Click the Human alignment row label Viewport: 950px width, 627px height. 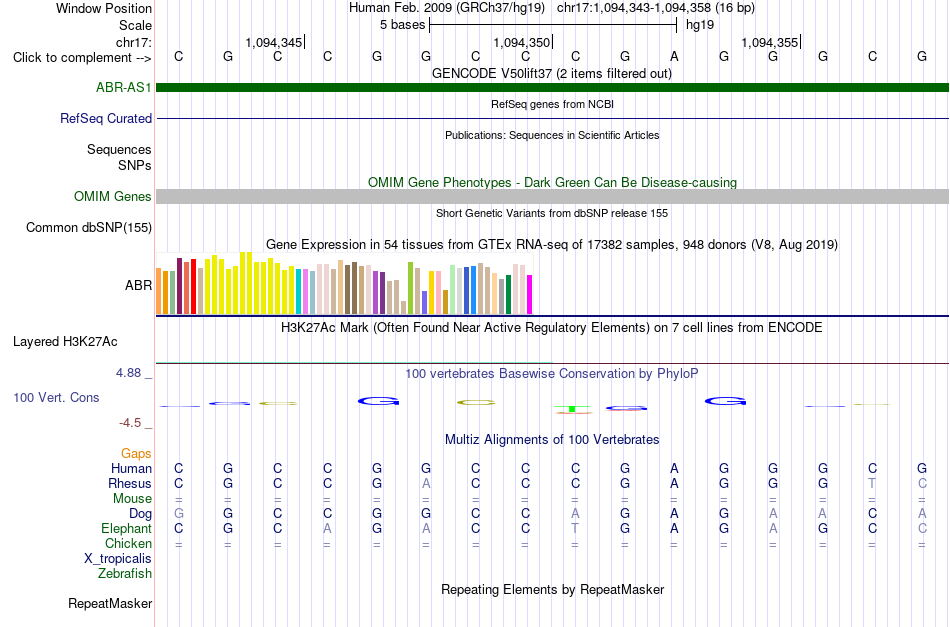[x=131, y=468]
